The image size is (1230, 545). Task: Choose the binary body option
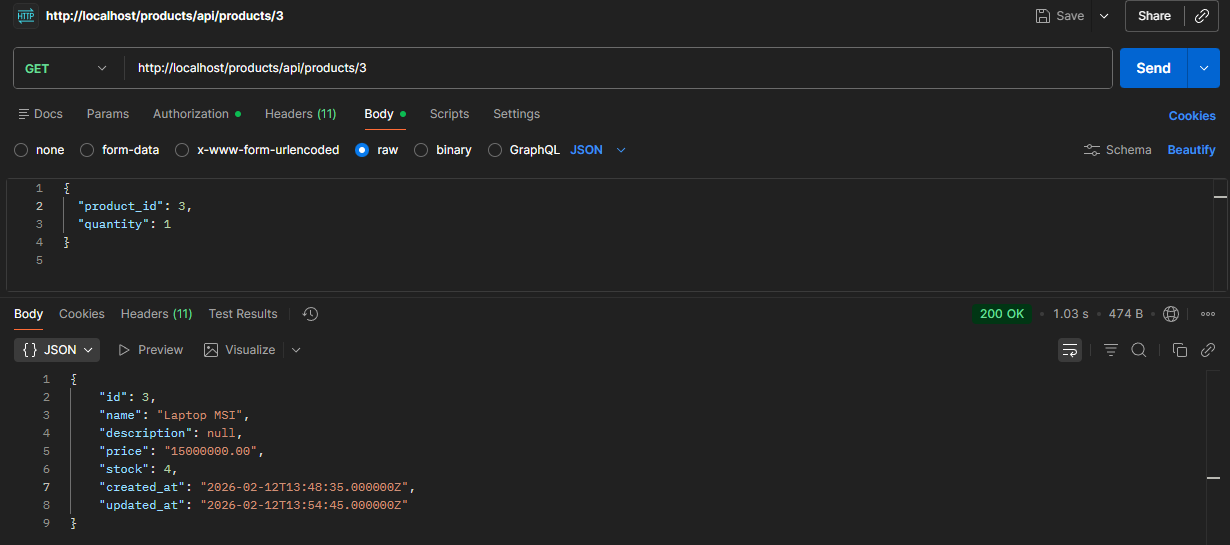tap(421, 150)
